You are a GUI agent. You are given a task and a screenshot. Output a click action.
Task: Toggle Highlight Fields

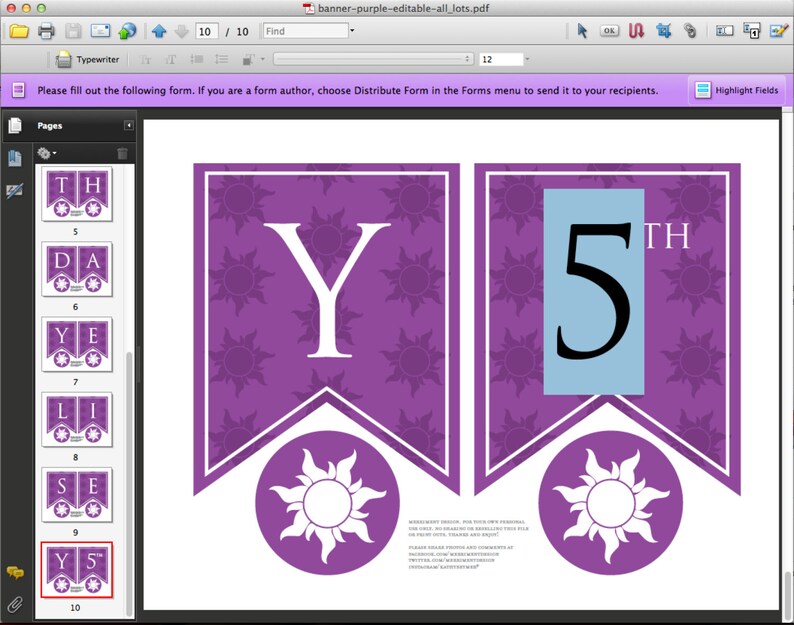[x=737, y=90]
